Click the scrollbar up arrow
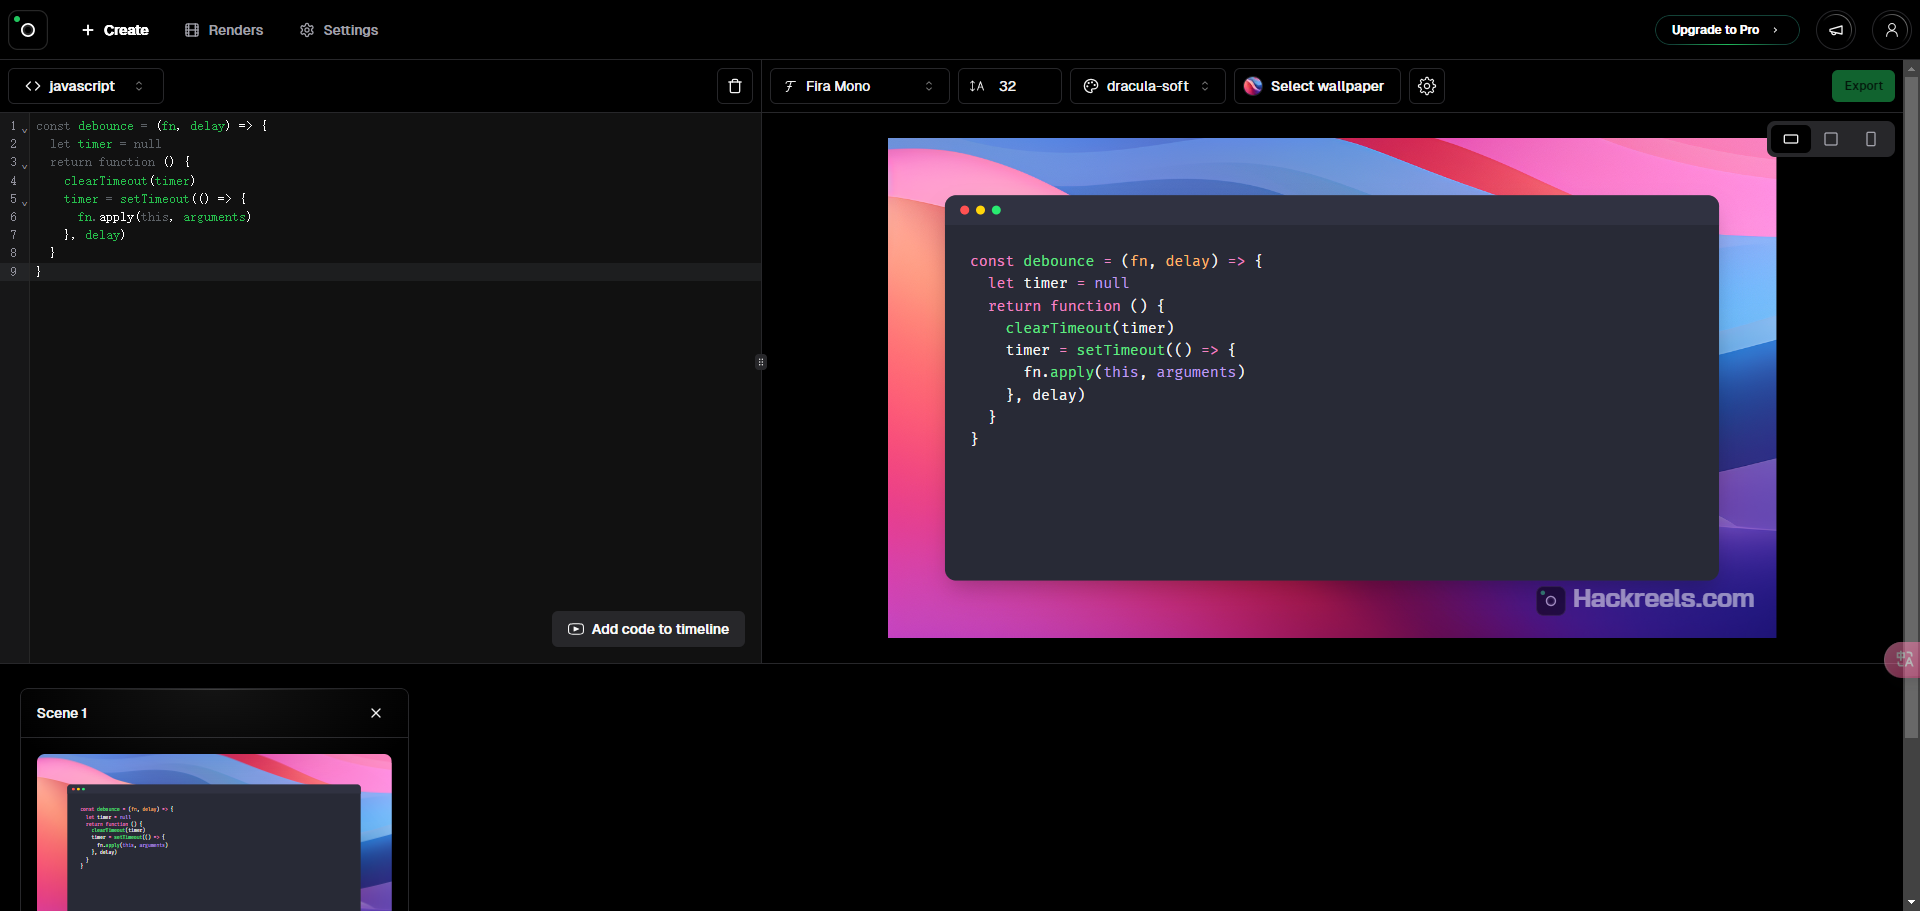1920x911 pixels. tap(1911, 69)
